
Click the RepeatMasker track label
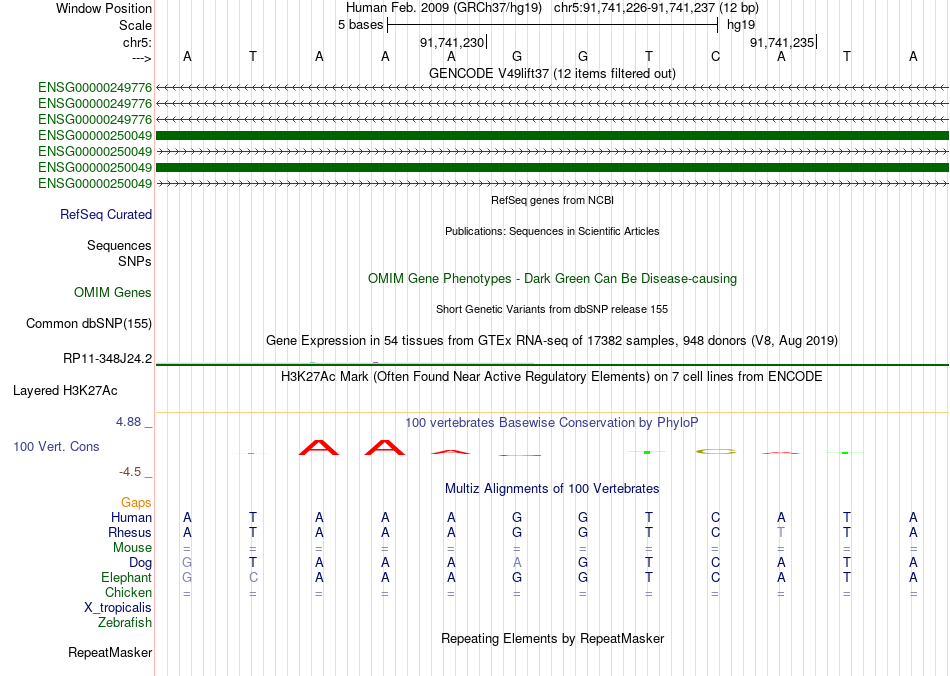(x=110, y=652)
